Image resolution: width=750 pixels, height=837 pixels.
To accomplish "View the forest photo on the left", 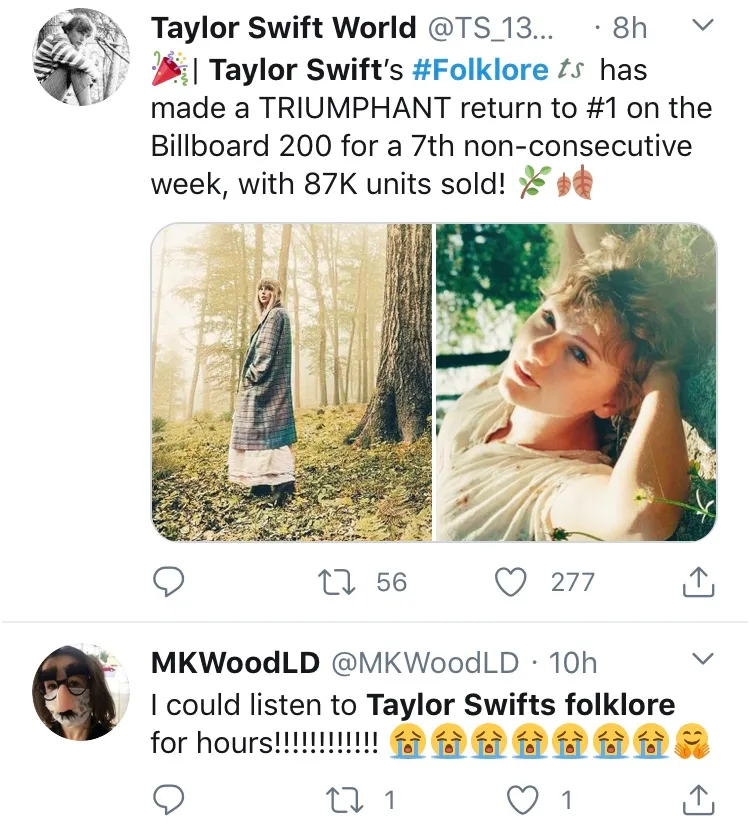I will coord(292,382).
